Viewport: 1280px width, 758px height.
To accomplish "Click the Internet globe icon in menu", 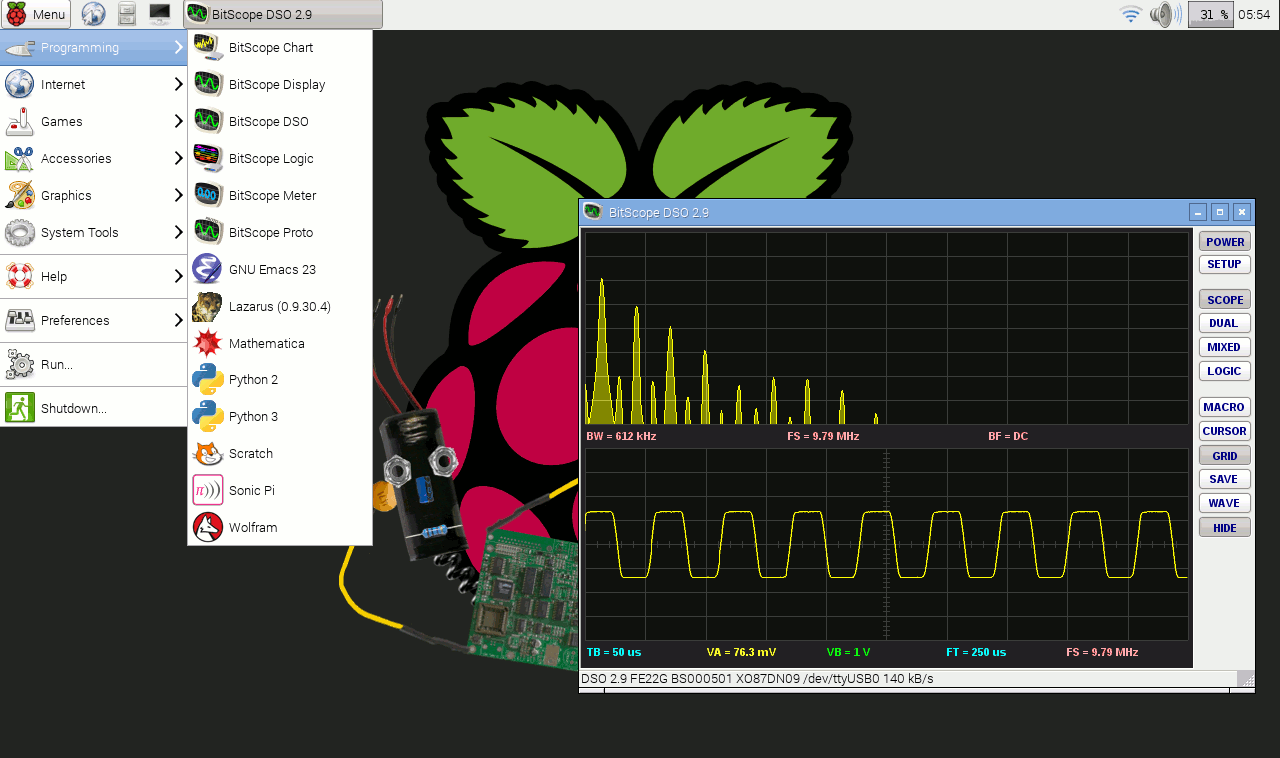I will [20, 84].
